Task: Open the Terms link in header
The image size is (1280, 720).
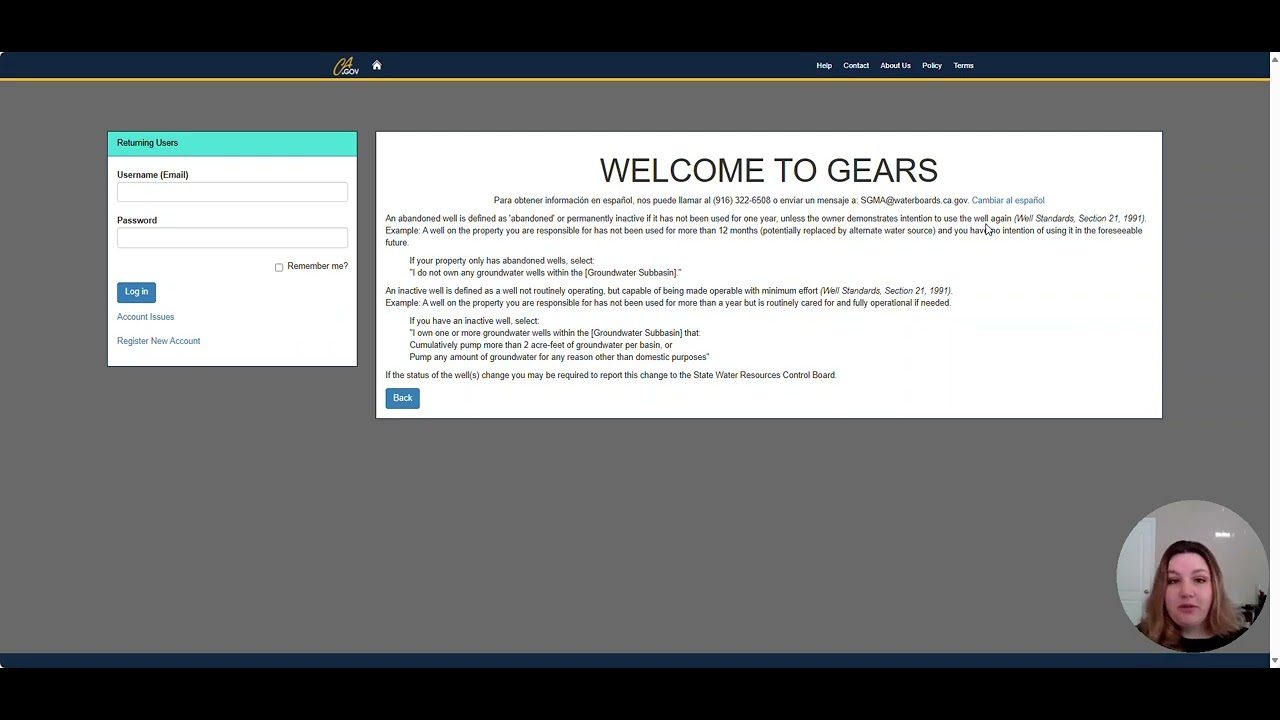Action: pyautogui.click(x=963, y=66)
